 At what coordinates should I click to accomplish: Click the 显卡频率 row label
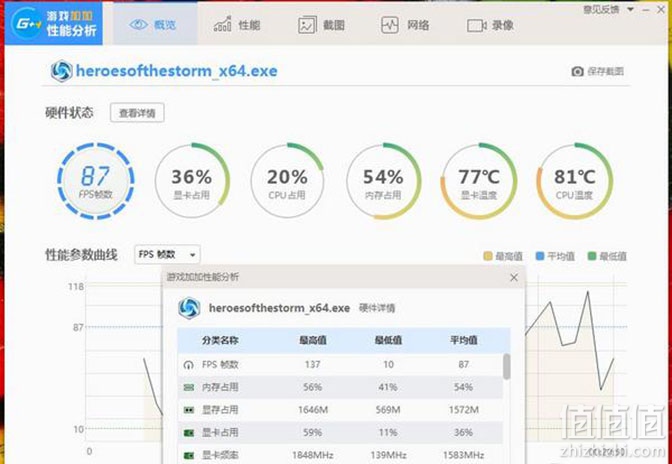220,455
